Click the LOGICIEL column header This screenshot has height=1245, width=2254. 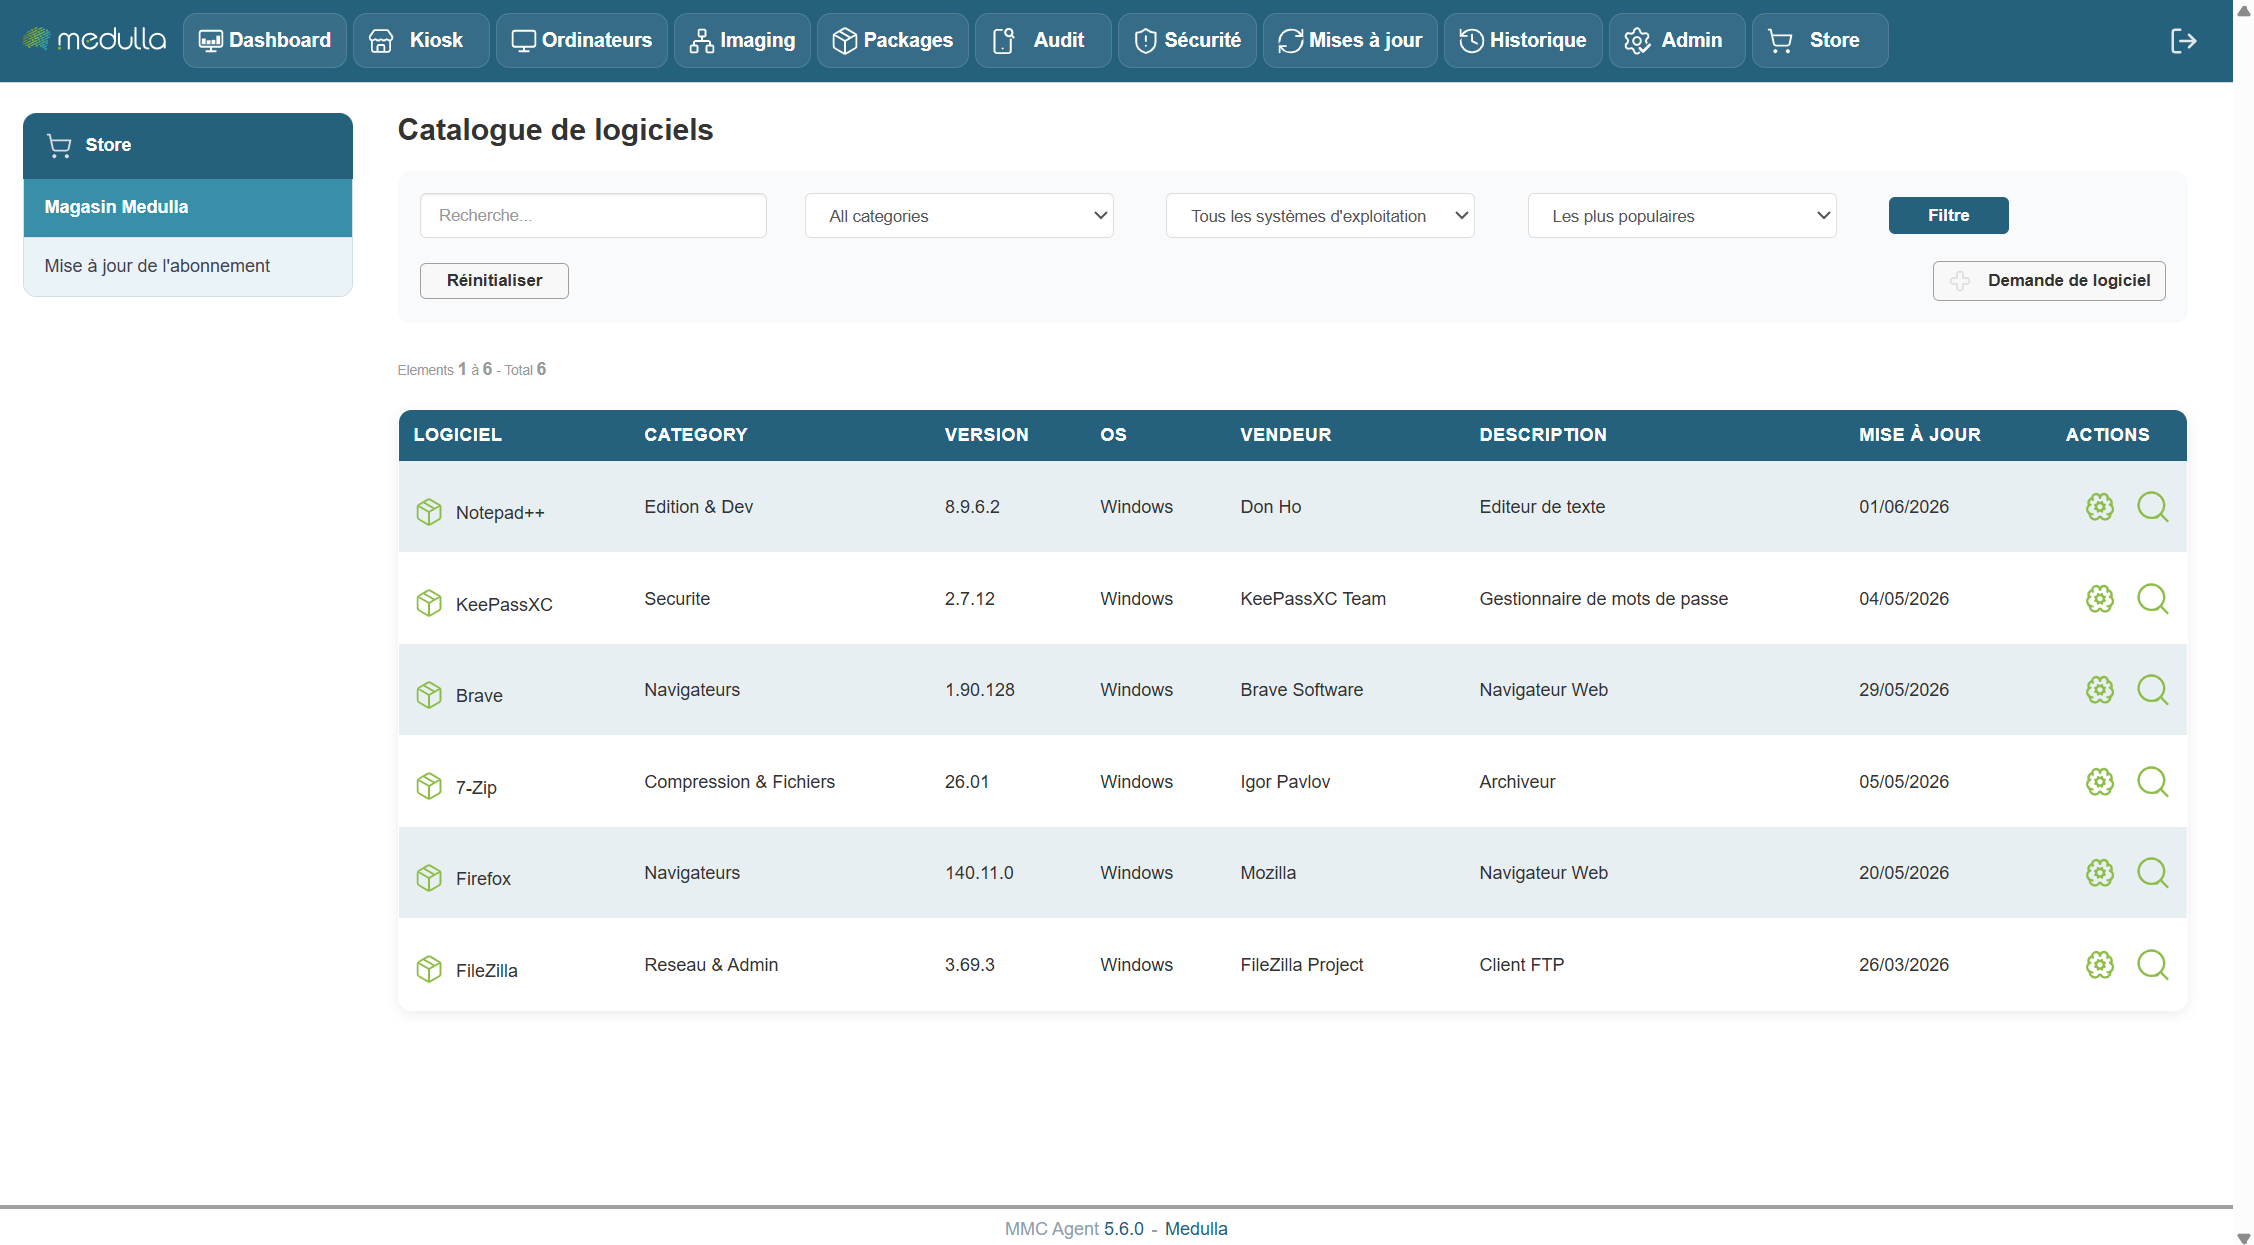(458, 435)
